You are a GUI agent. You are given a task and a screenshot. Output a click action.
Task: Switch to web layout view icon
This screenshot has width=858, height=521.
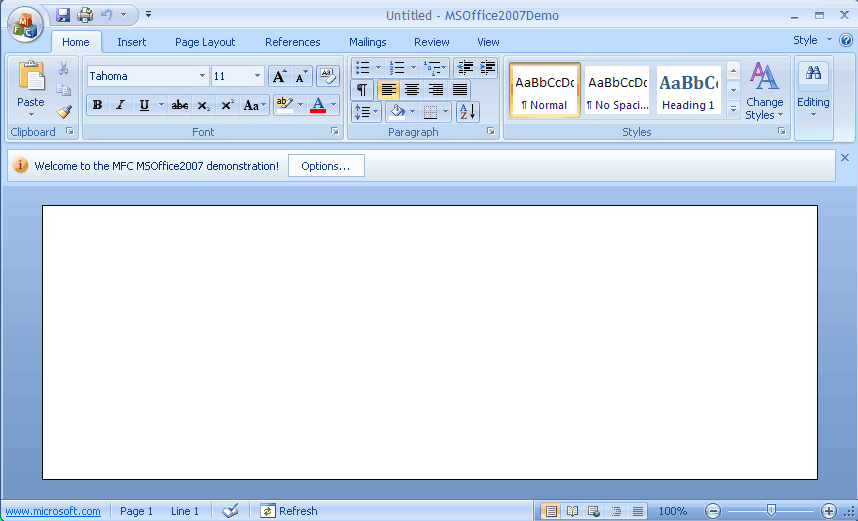tap(594, 511)
